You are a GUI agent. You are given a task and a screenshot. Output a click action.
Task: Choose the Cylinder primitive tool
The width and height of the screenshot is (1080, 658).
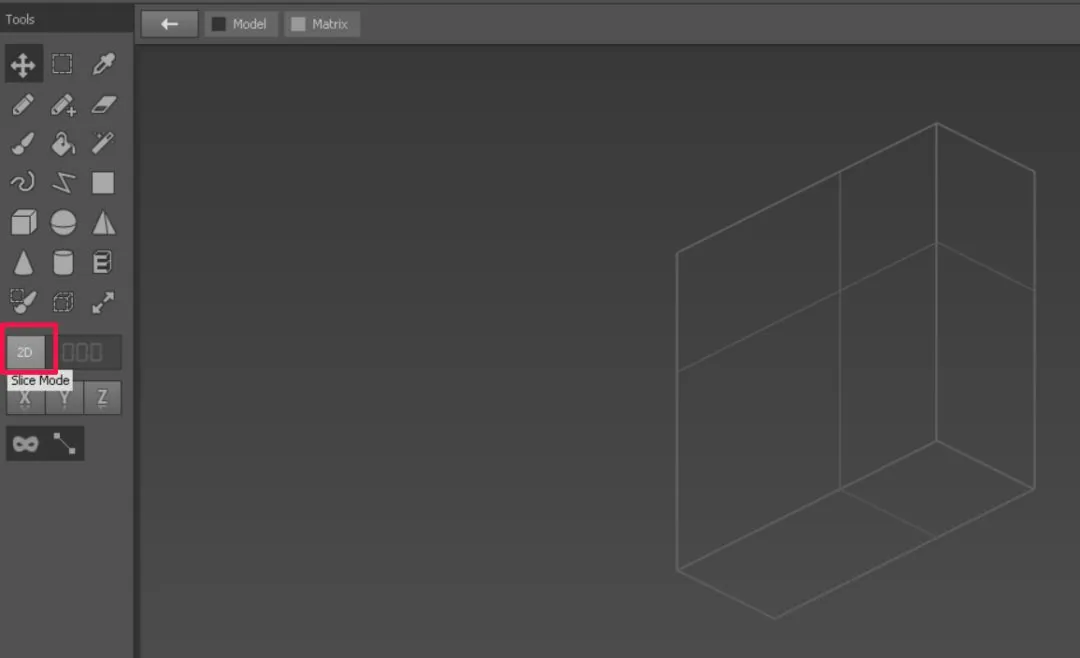pos(63,263)
